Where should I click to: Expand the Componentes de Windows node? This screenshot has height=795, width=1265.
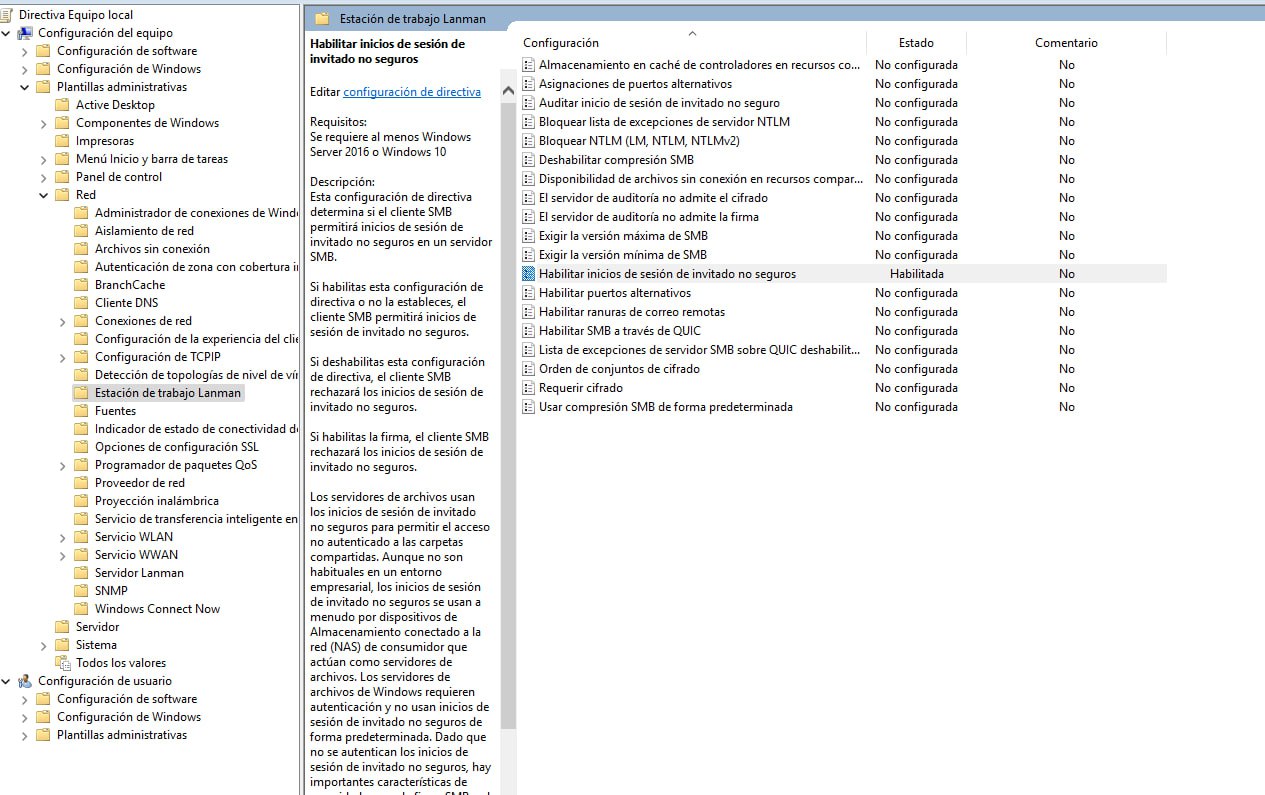click(44, 123)
